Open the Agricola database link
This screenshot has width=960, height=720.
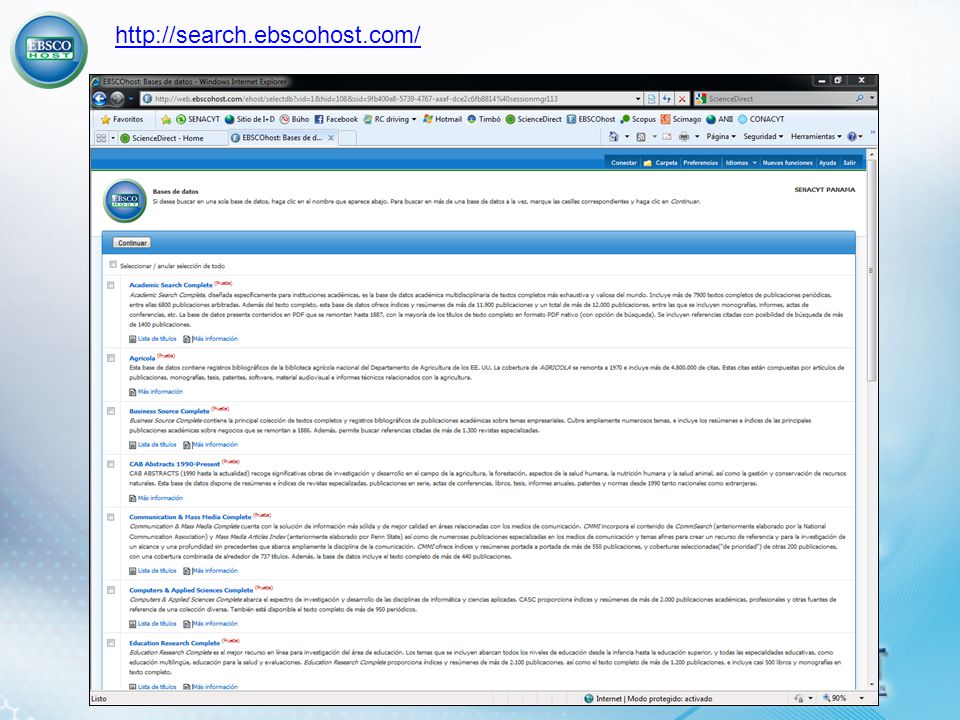142,358
